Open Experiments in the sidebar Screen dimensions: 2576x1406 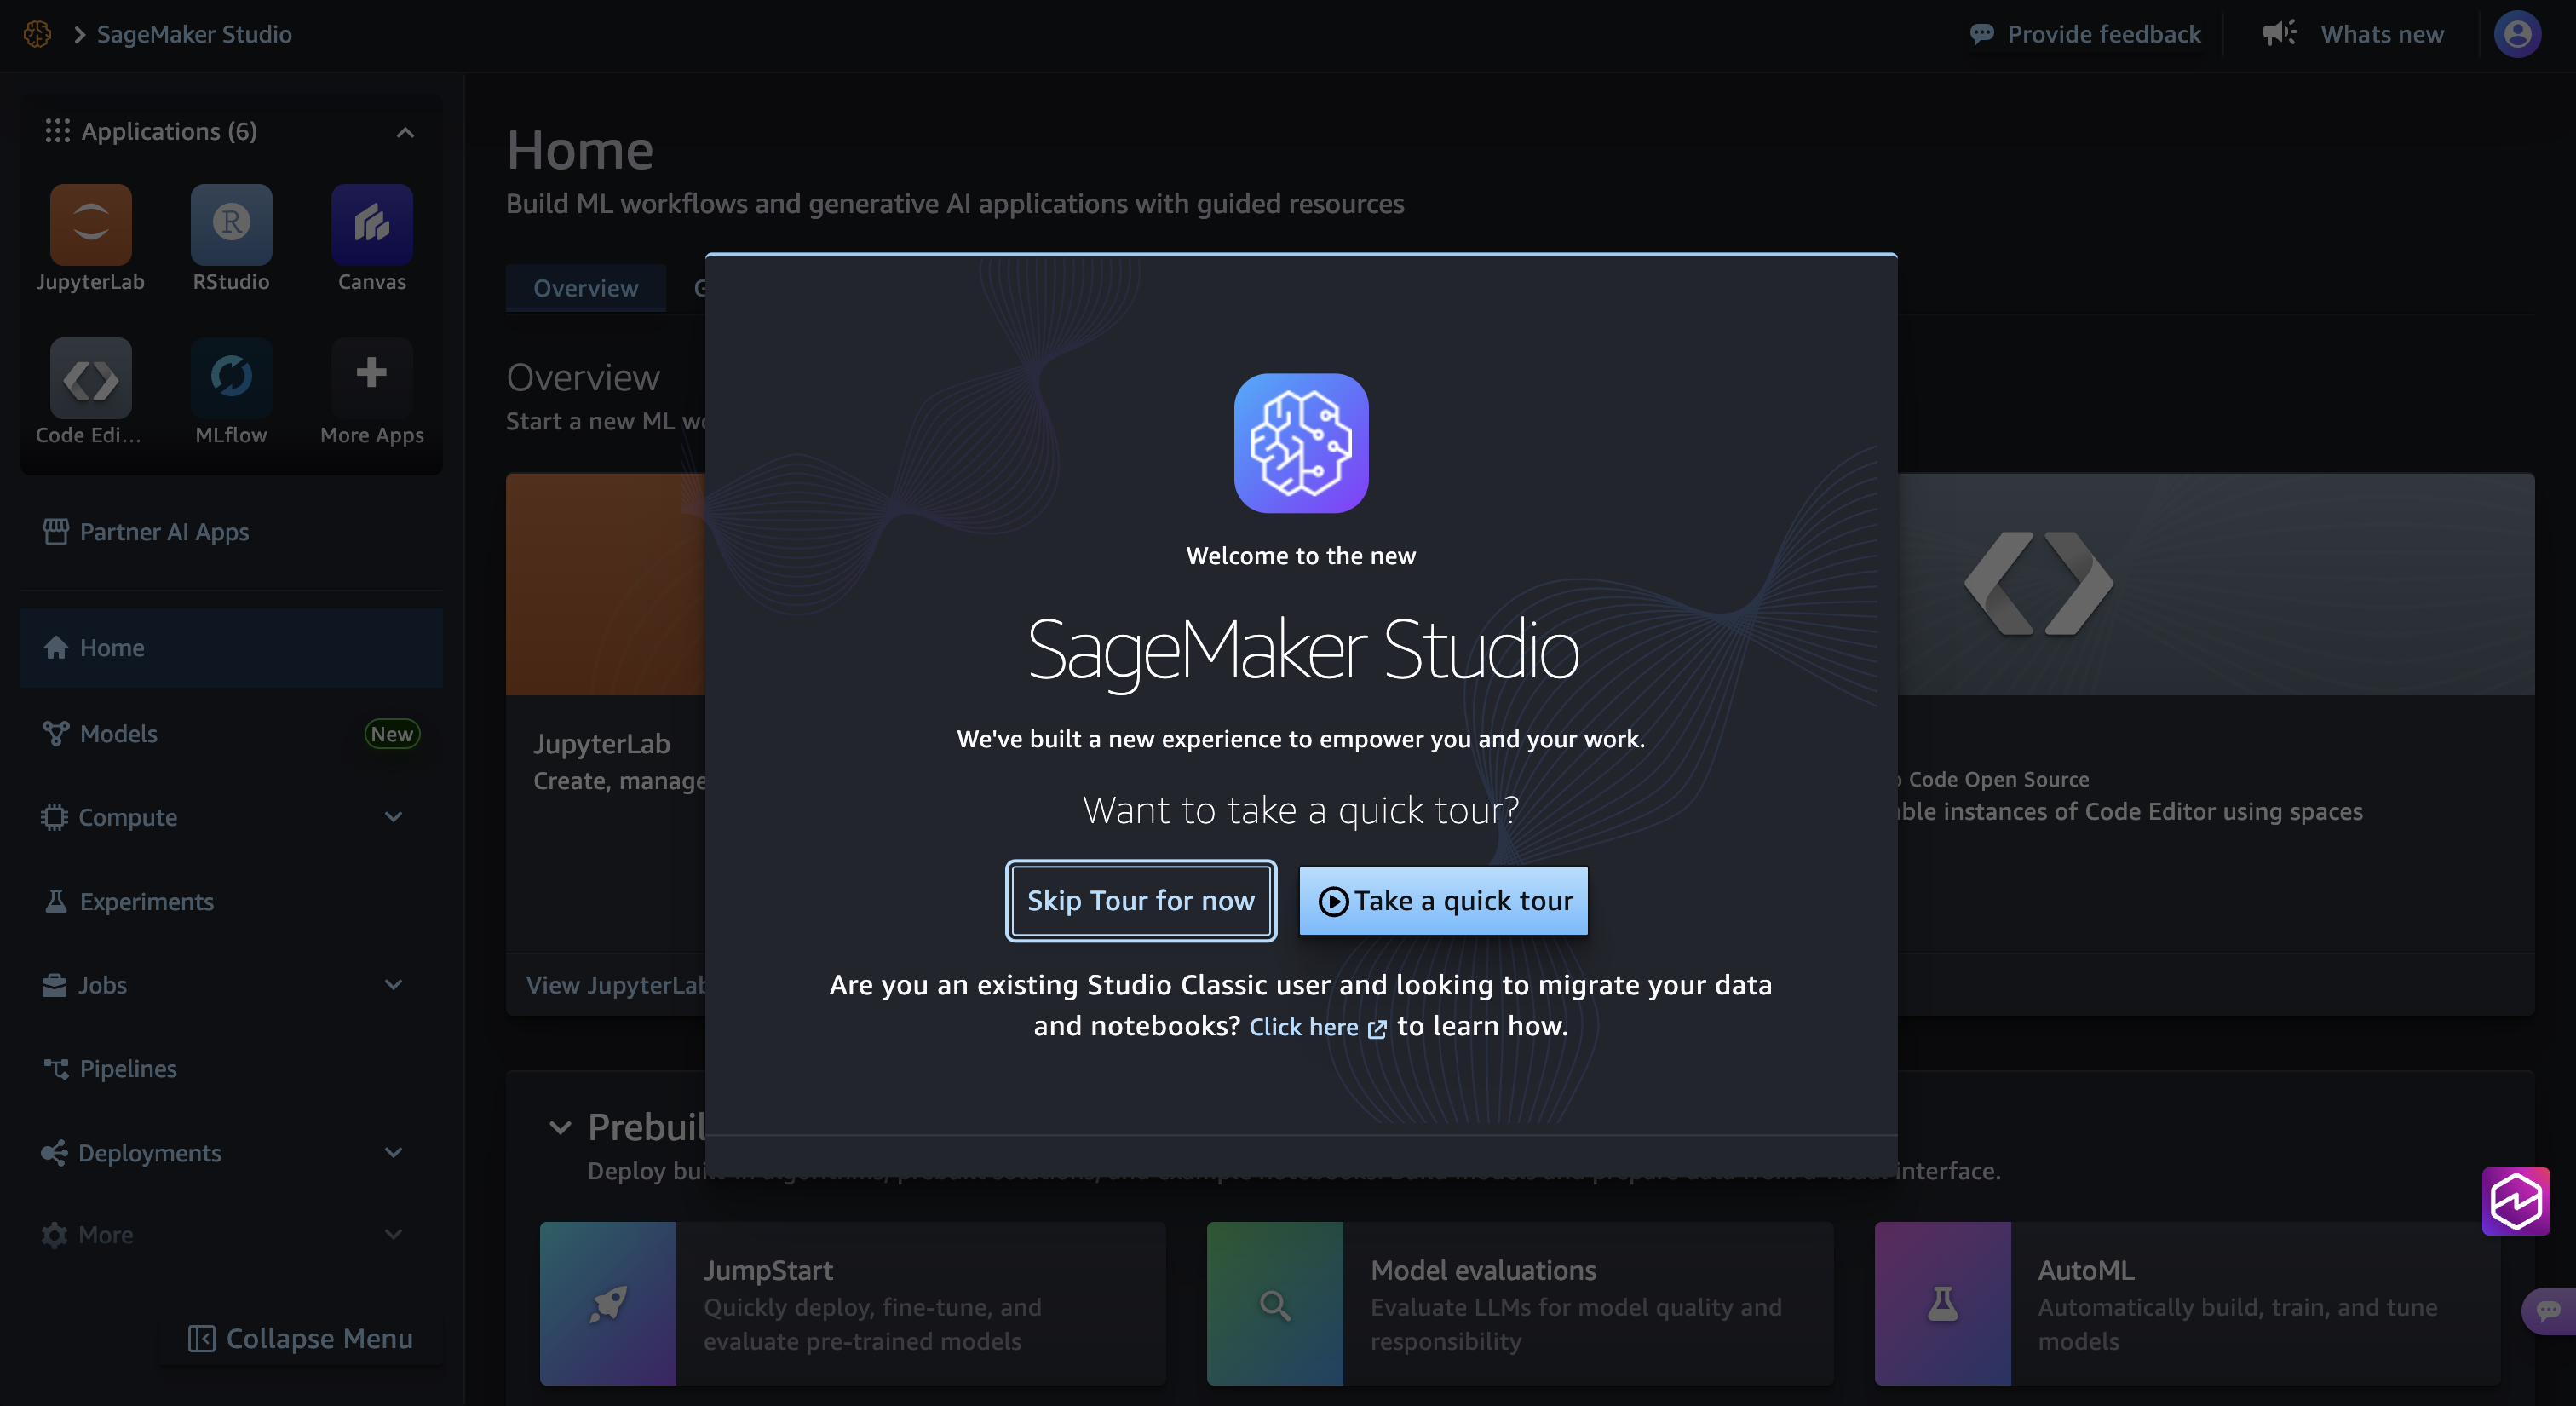231,901
